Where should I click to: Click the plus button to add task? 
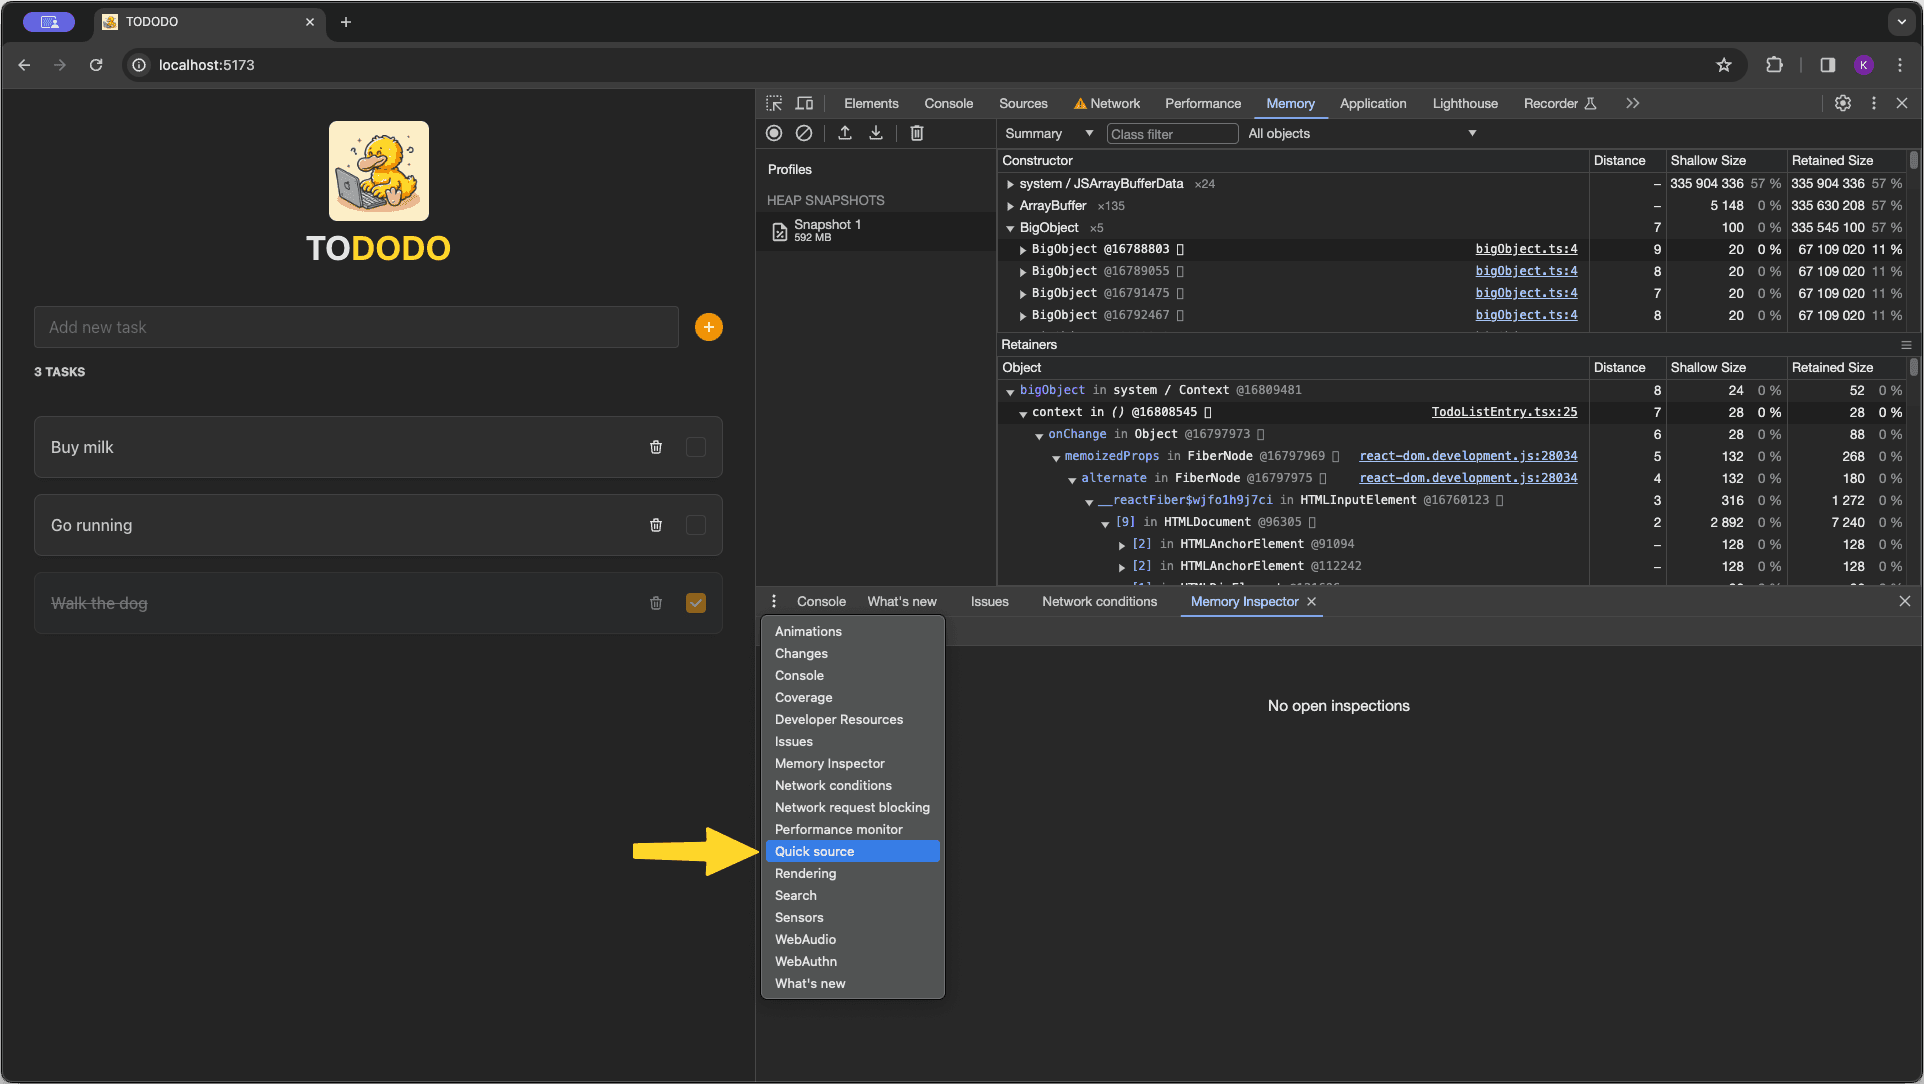point(708,325)
